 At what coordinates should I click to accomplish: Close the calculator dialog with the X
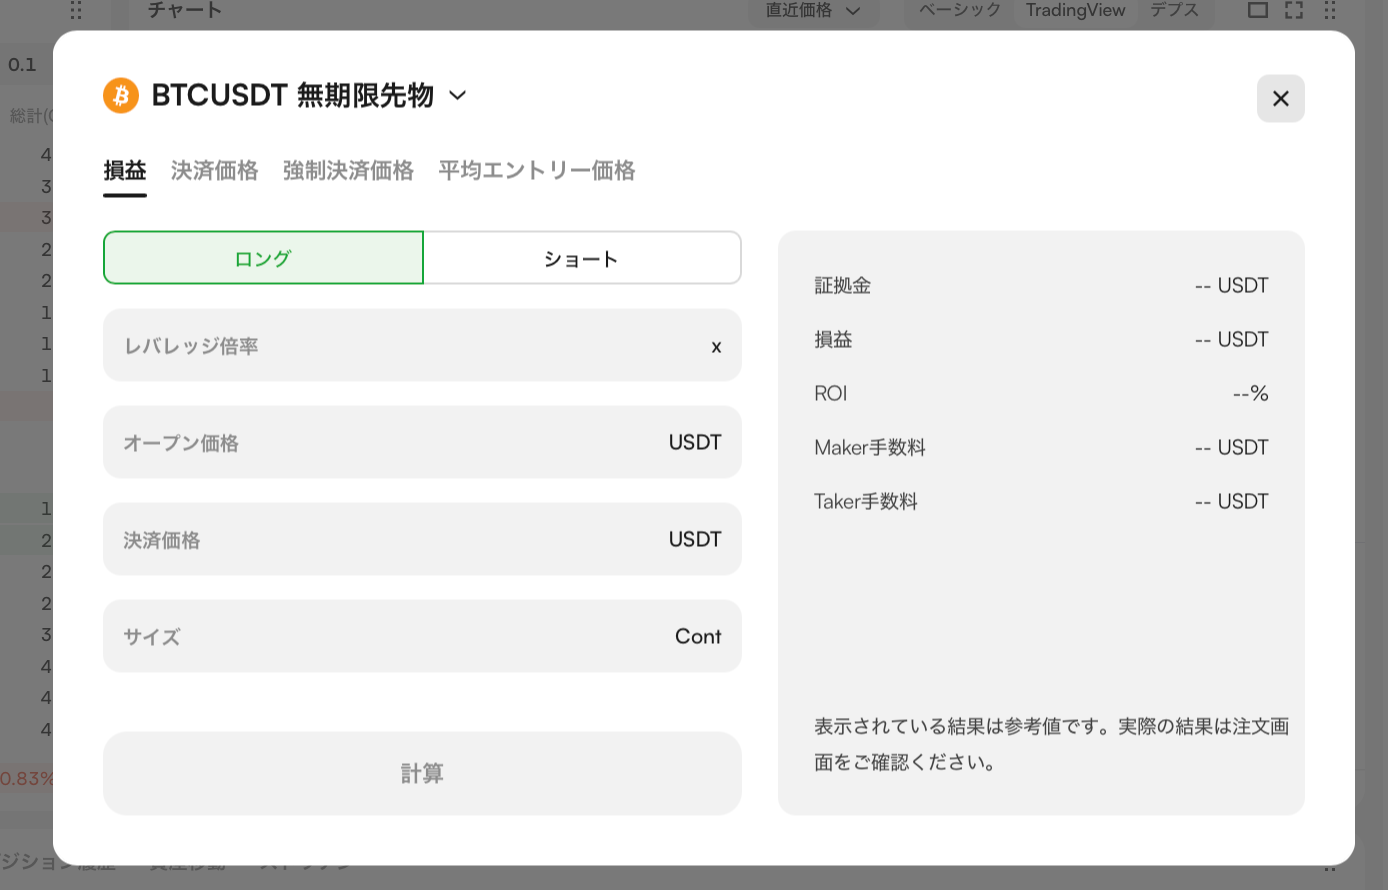coord(1281,98)
